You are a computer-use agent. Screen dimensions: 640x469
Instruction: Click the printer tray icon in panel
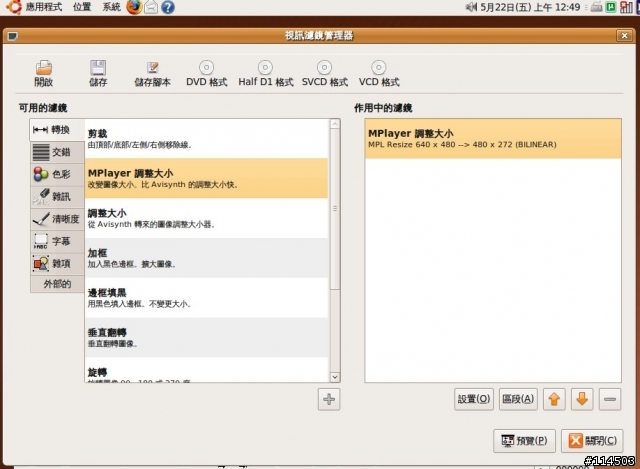pos(597,7)
